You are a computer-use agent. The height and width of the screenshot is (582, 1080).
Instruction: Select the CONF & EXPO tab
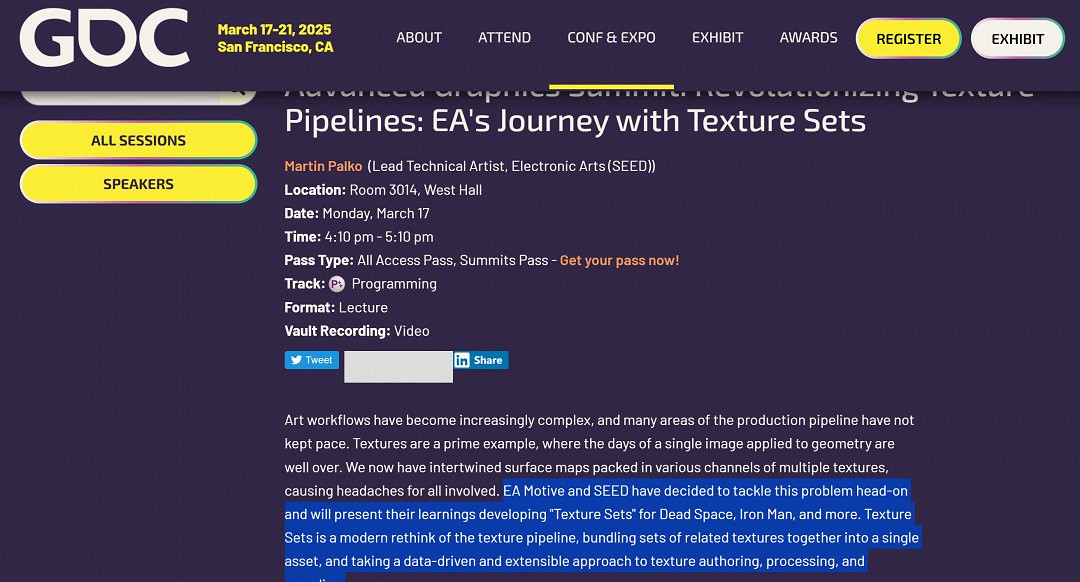611,38
